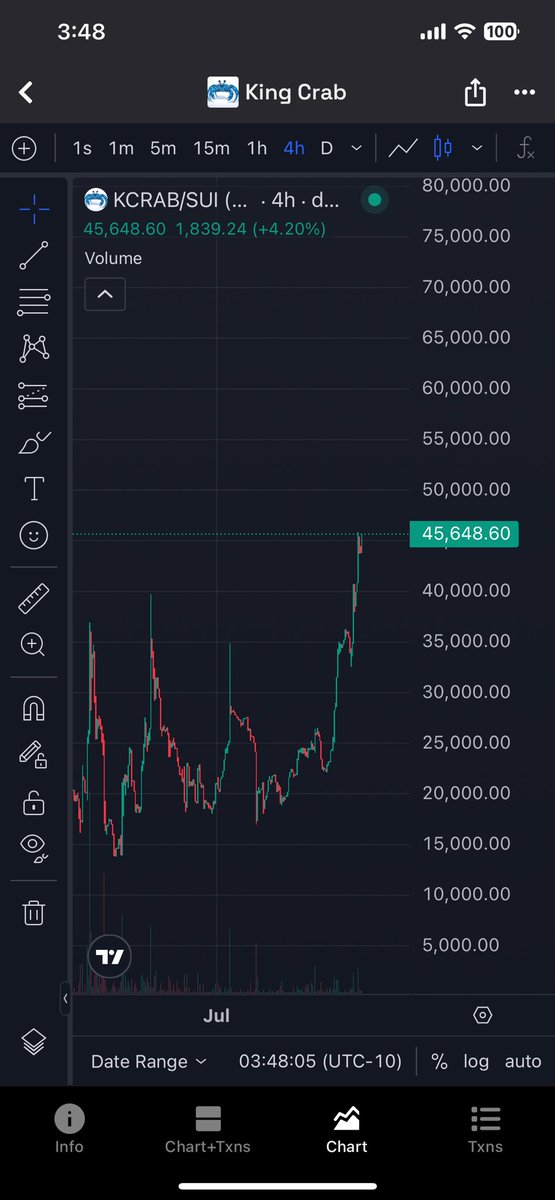The image size is (555, 1200).
Task: Activate the ruler measure tool
Action: [x=34, y=599]
